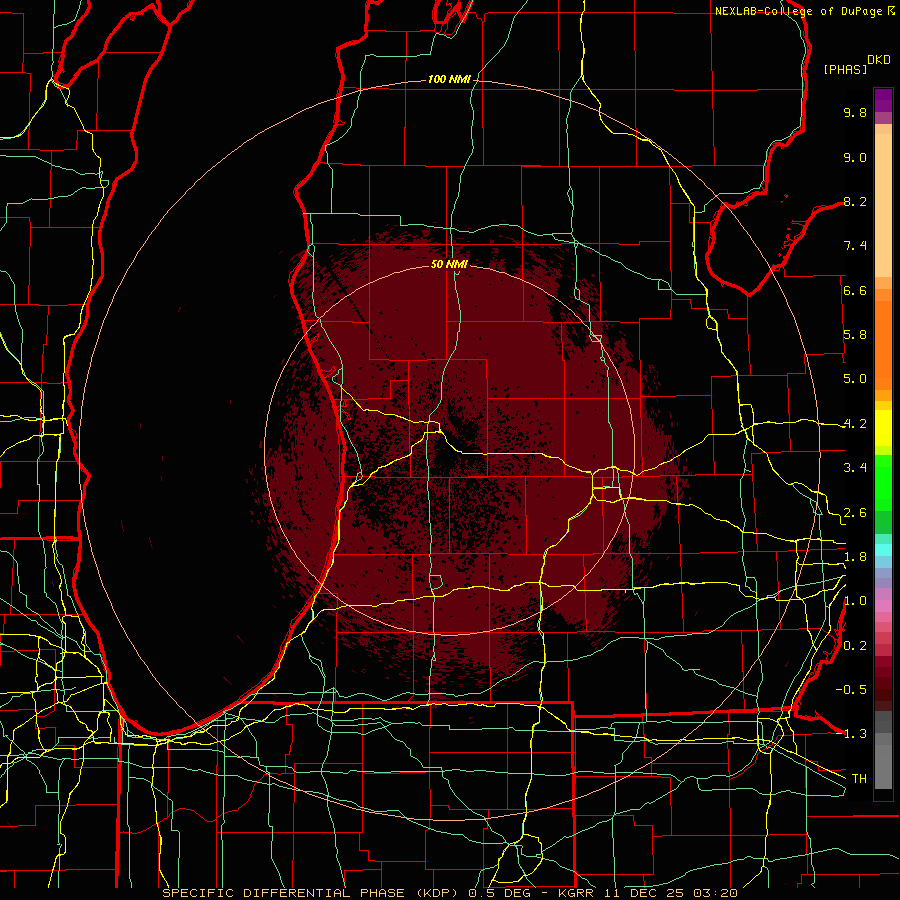Click the 7.4 legend value

[x=855, y=246]
